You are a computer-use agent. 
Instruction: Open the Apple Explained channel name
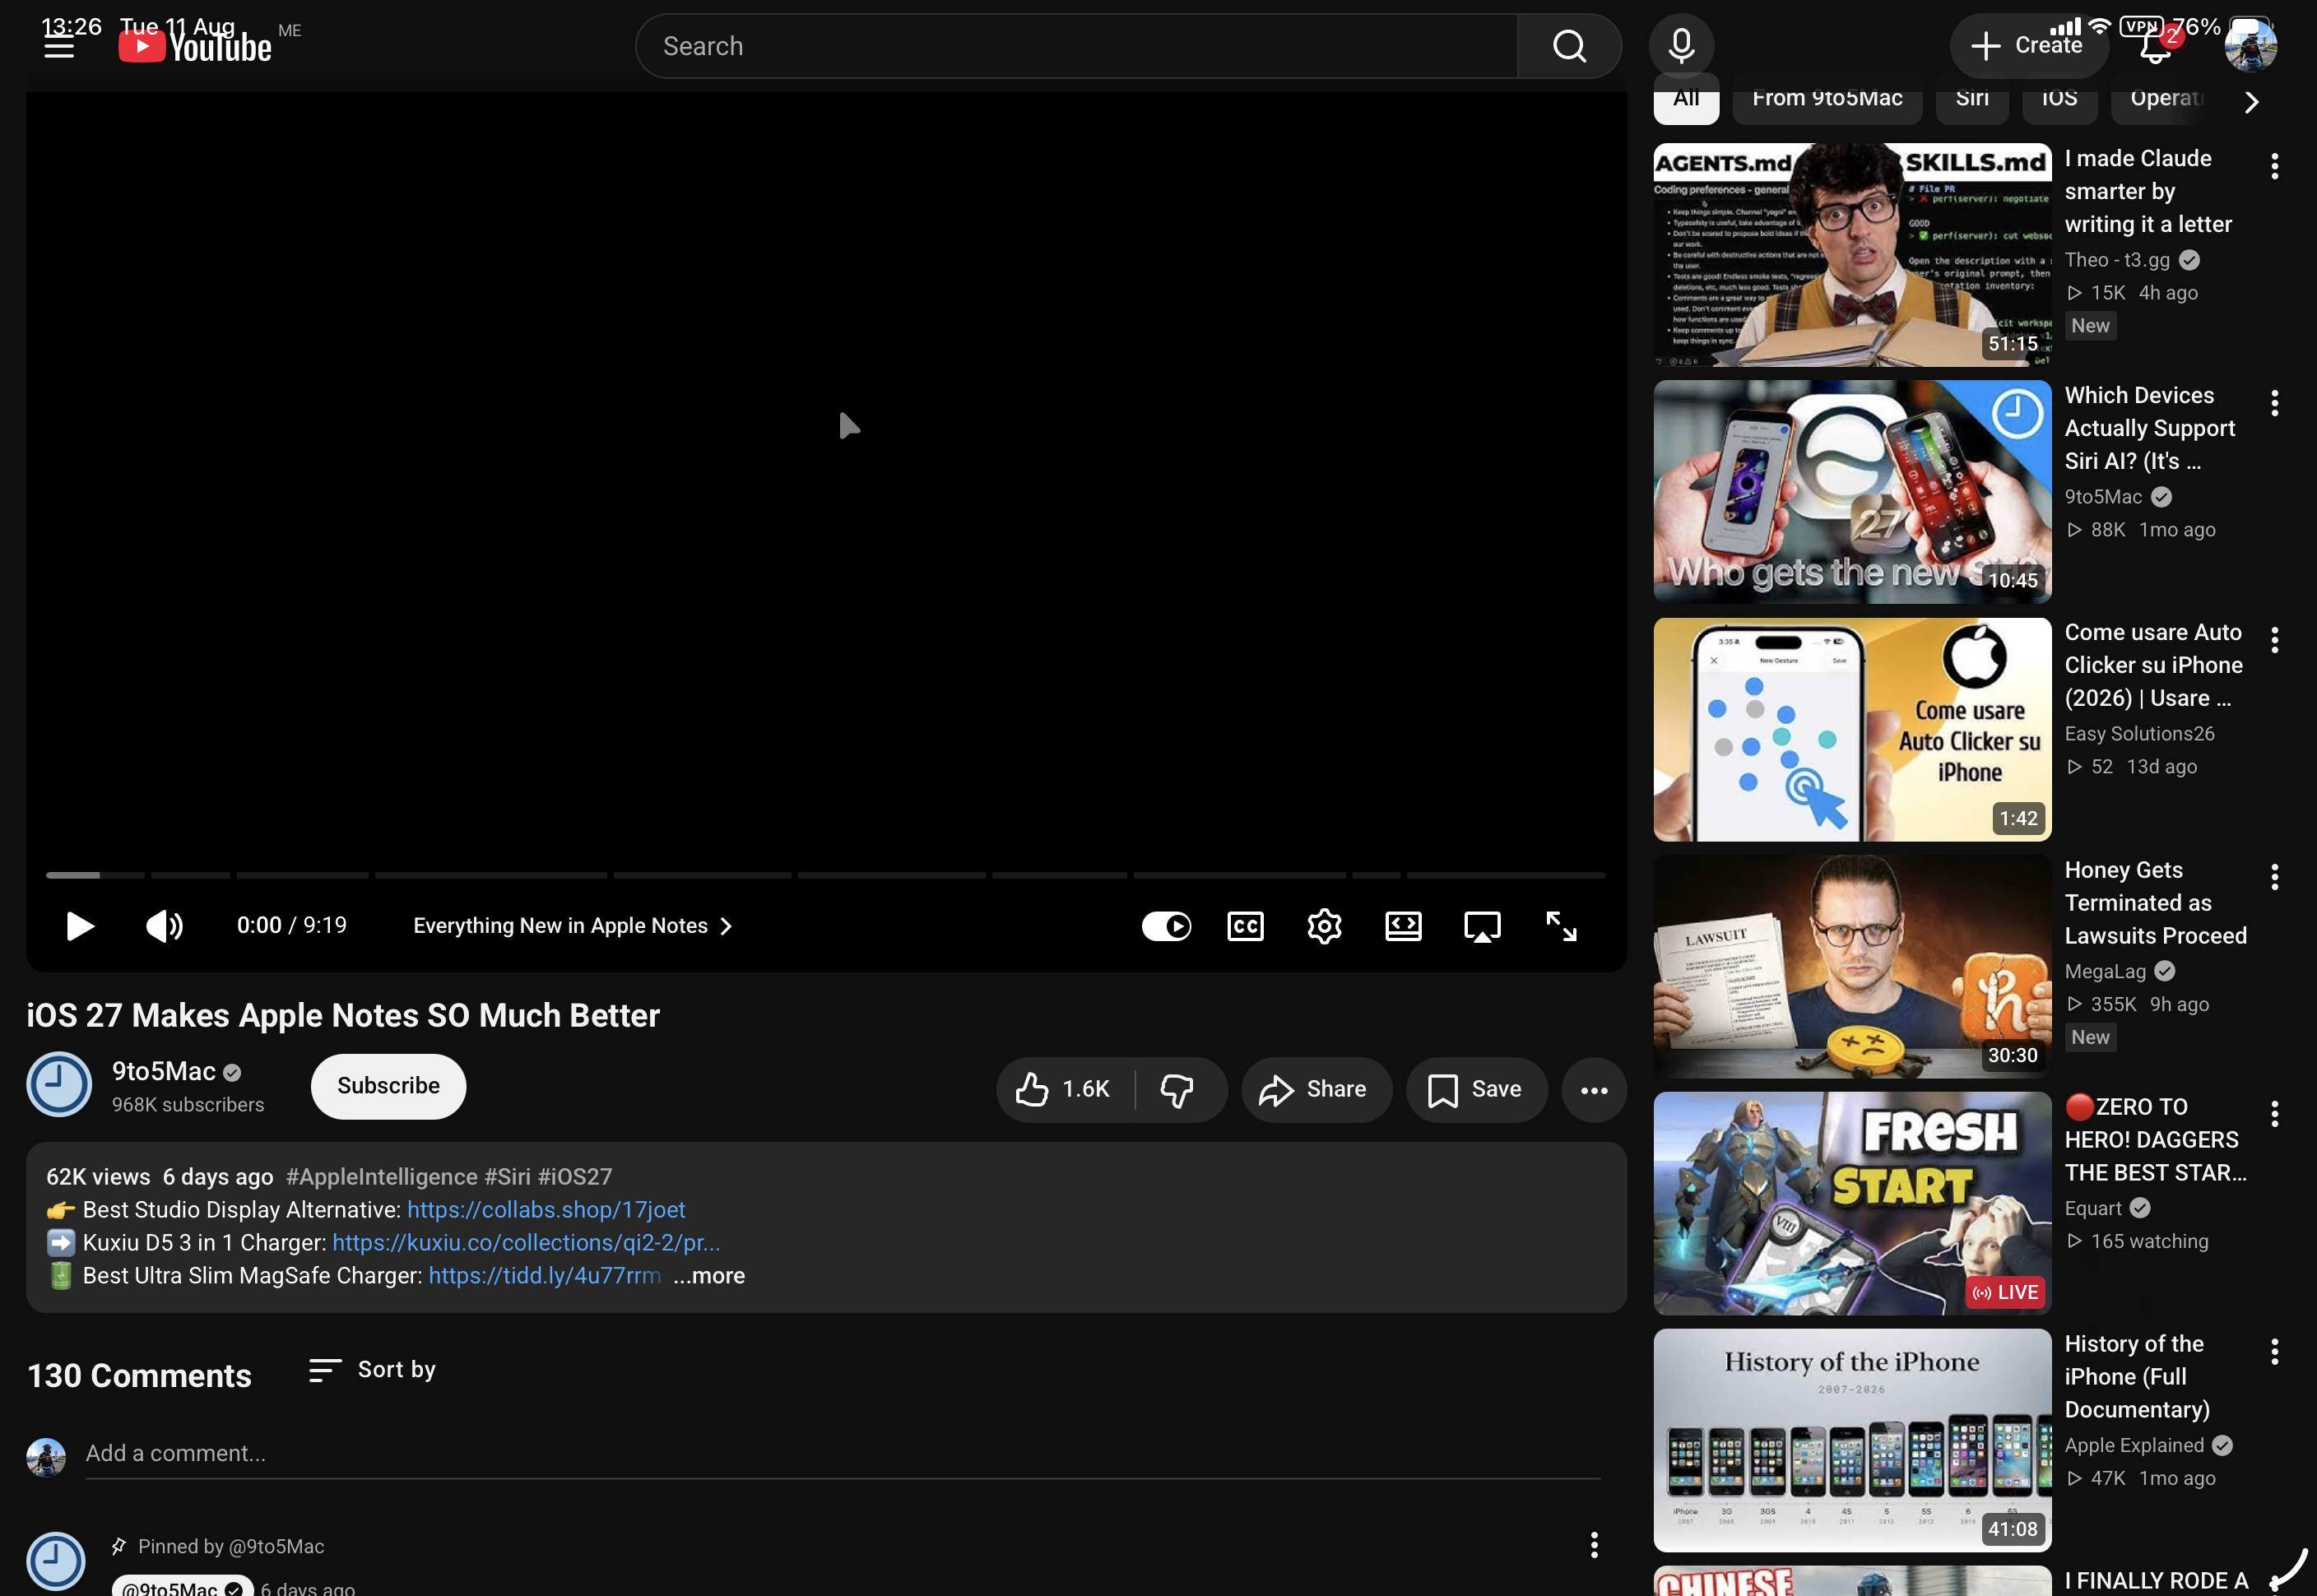pyautogui.click(x=2134, y=1445)
